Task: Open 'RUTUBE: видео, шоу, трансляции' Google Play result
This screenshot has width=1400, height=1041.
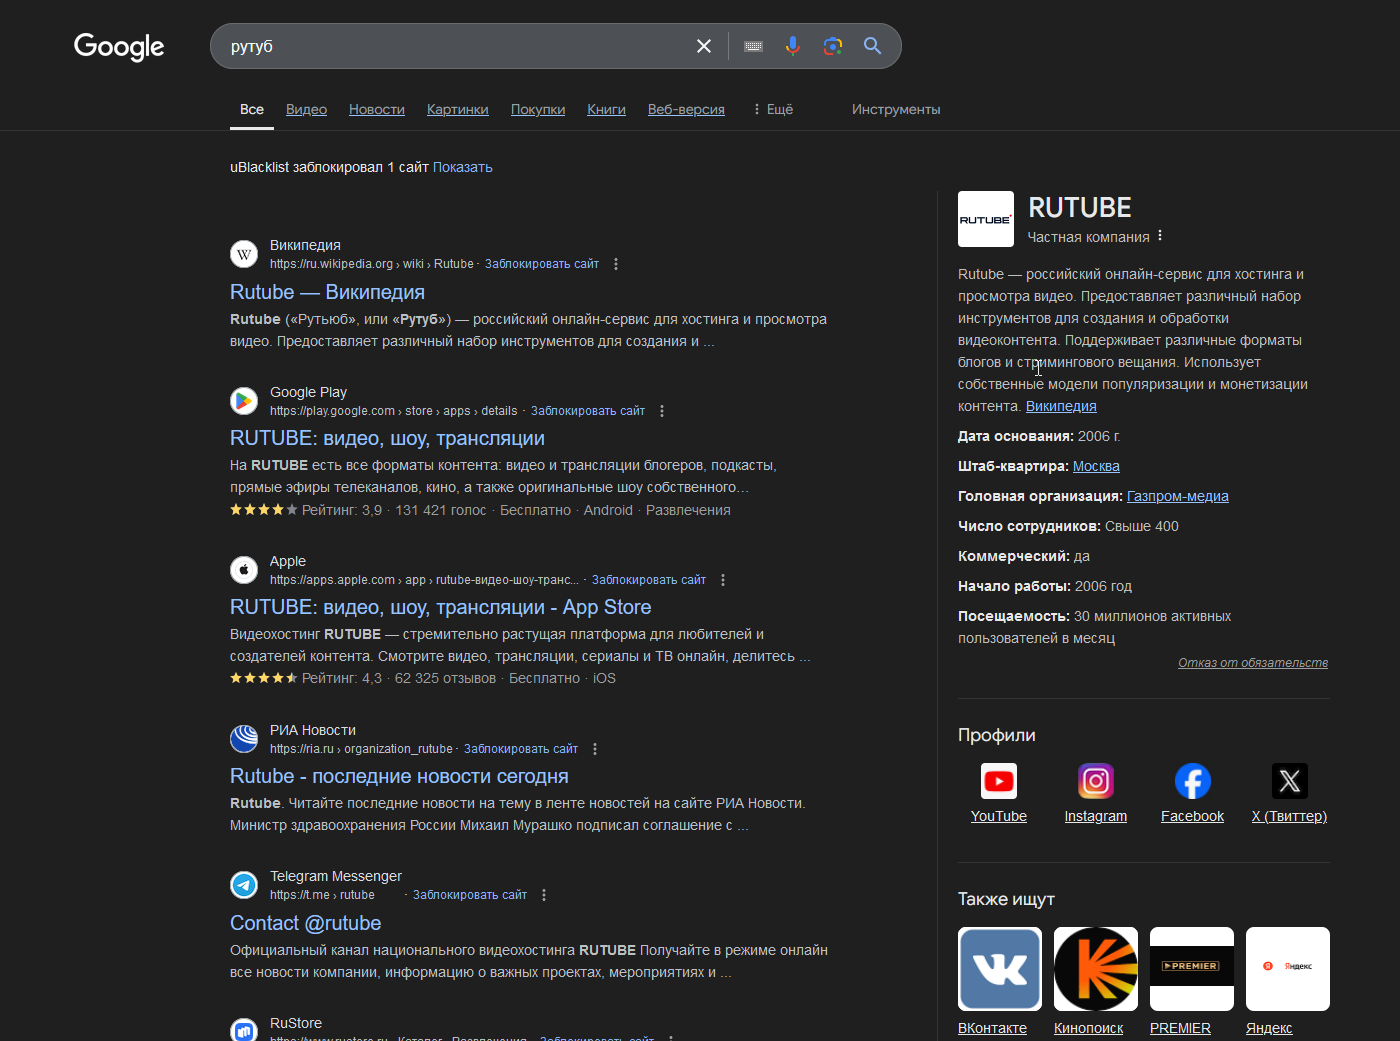Action: [x=387, y=438]
